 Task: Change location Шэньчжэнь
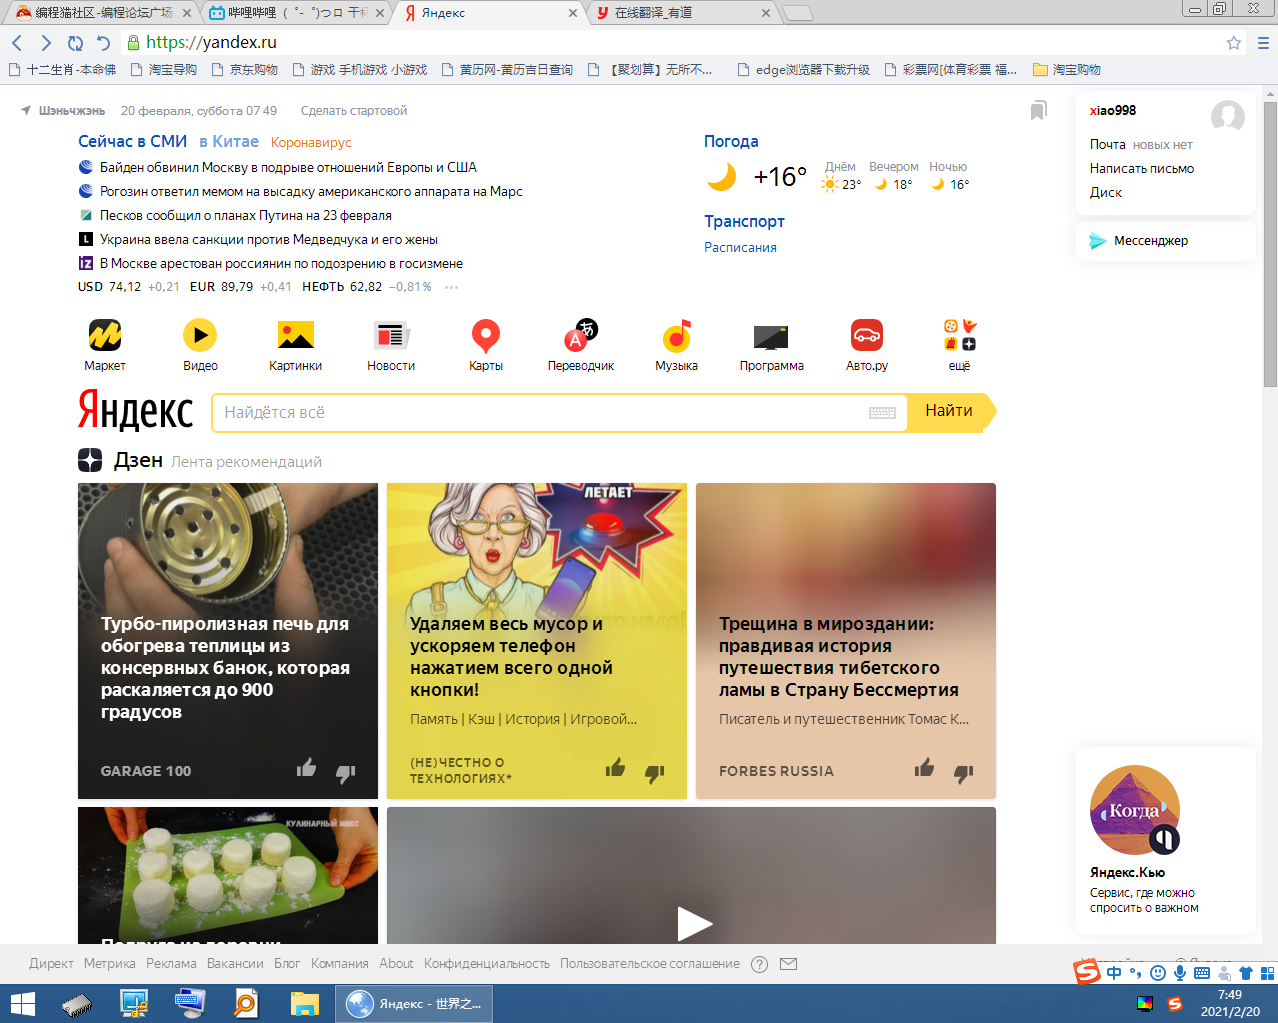(x=72, y=111)
